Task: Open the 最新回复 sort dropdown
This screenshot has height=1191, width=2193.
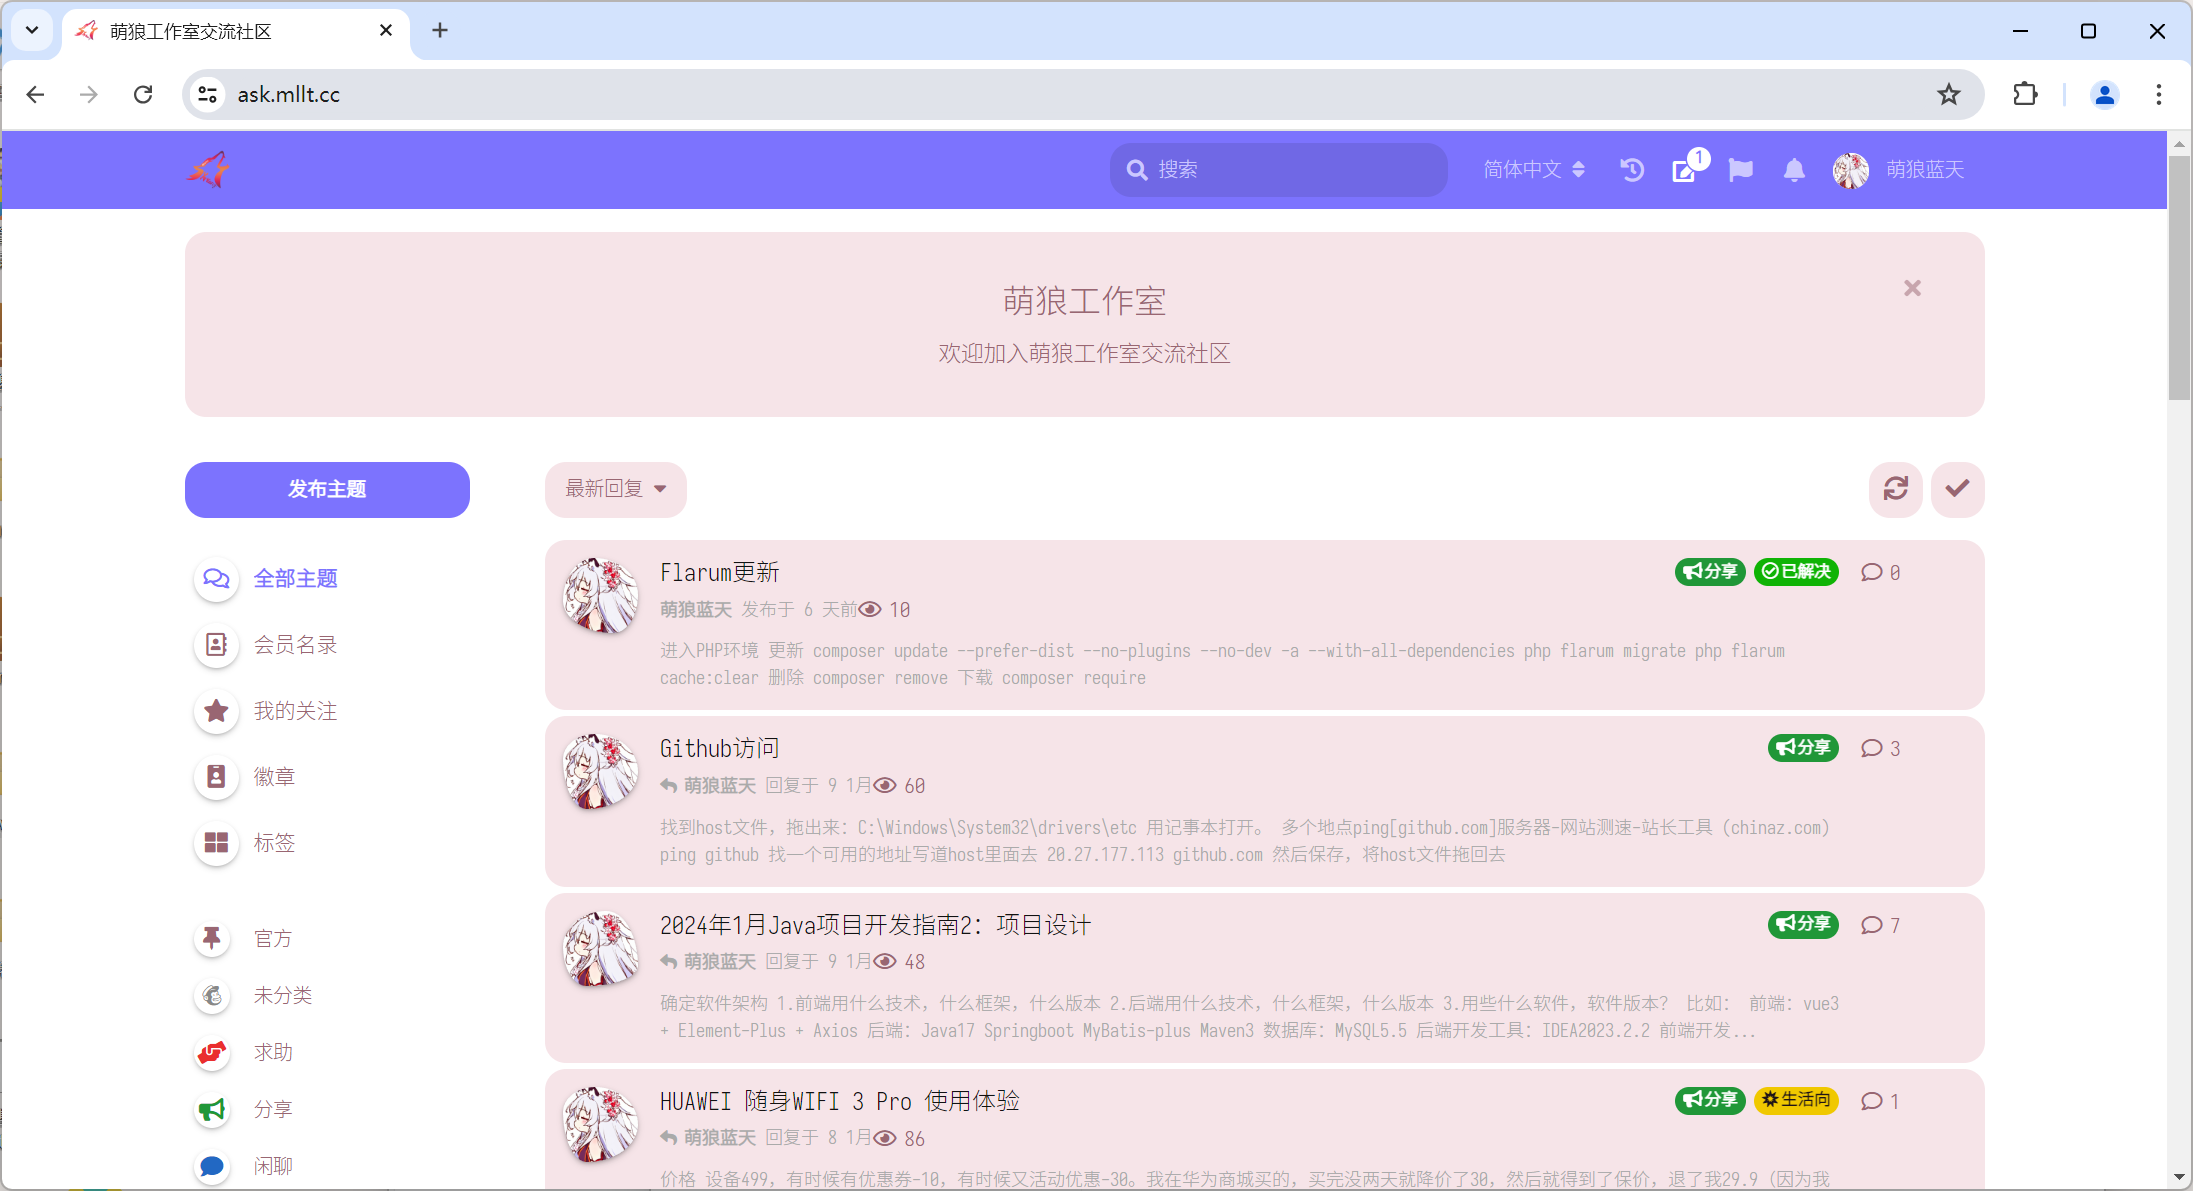Action: [x=615, y=489]
